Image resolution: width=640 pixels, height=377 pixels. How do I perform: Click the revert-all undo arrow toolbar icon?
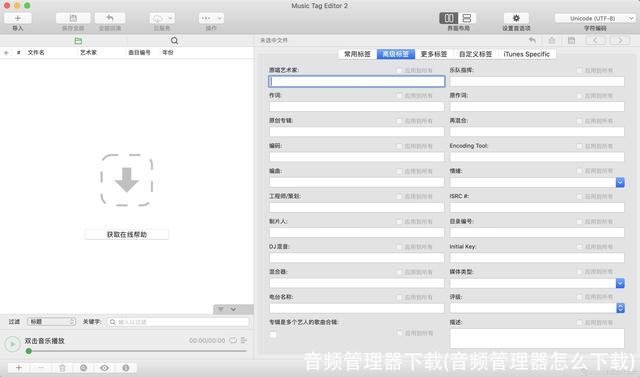[110, 18]
